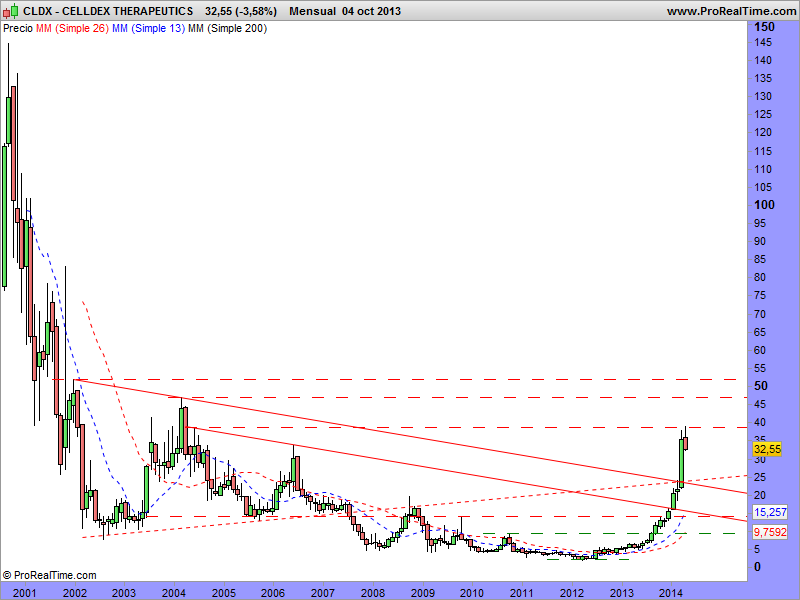Click the 120 level on price axis
The height and width of the screenshot is (600, 800).
pyautogui.click(x=763, y=133)
